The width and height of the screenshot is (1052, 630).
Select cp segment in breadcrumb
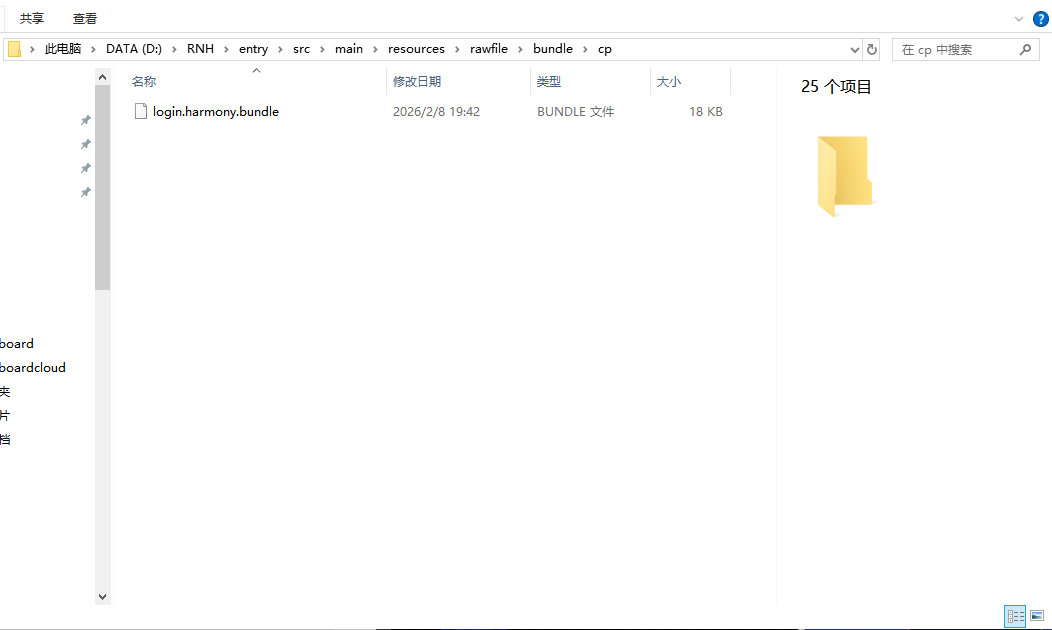pos(604,49)
